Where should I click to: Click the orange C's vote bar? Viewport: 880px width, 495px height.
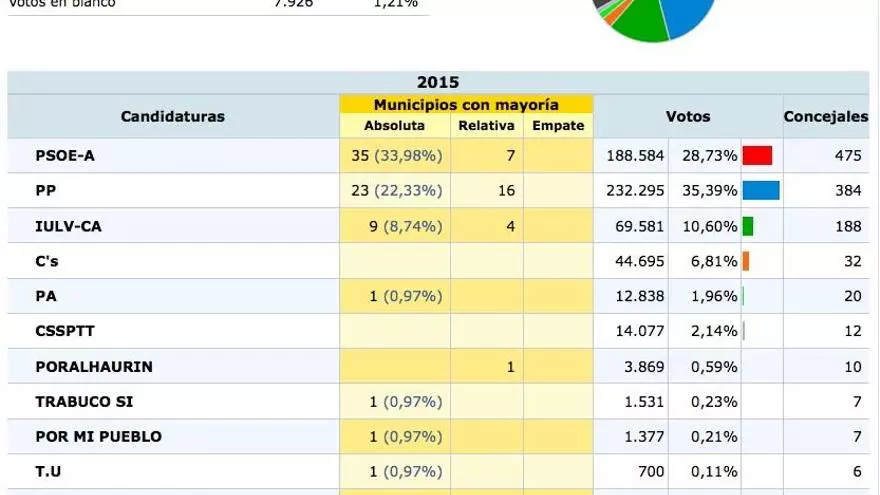[x=746, y=261]
